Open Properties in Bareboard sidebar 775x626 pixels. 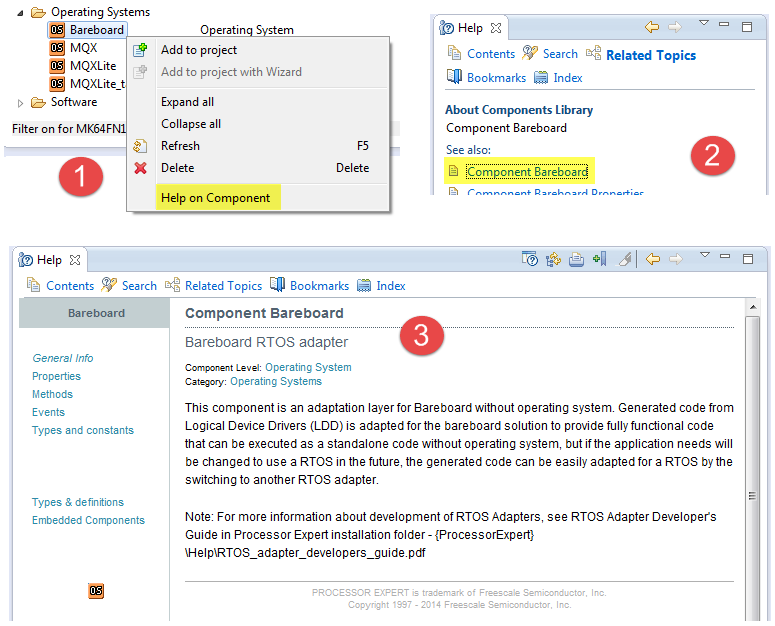(56, 376)
